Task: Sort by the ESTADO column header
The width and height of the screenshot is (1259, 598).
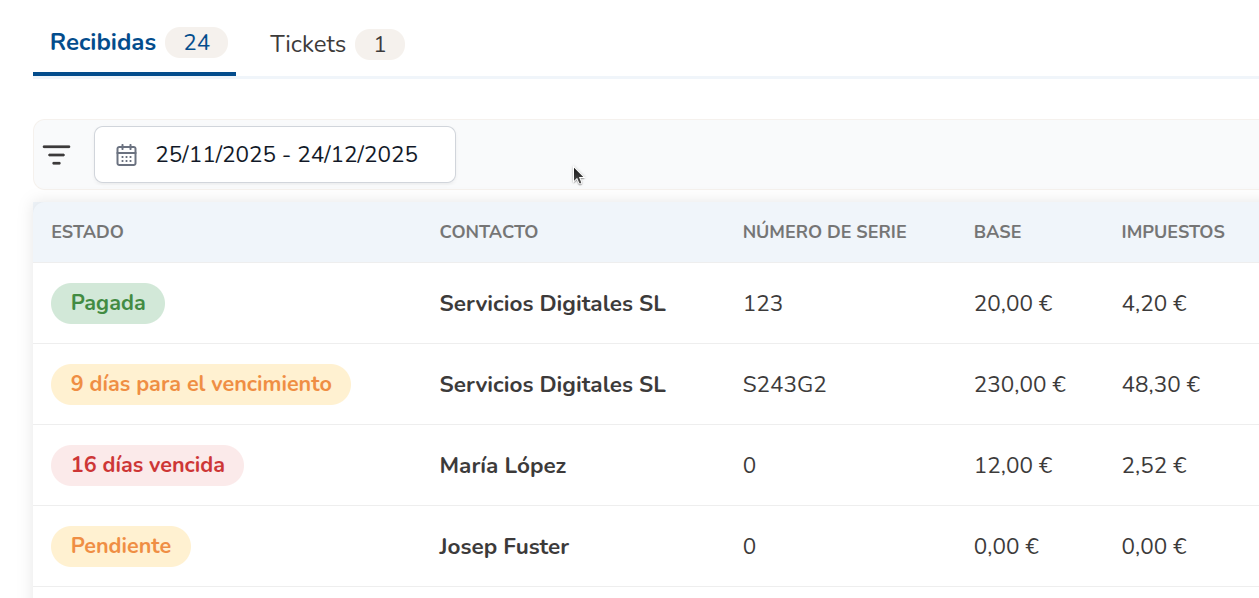Action: click(87, 231)
